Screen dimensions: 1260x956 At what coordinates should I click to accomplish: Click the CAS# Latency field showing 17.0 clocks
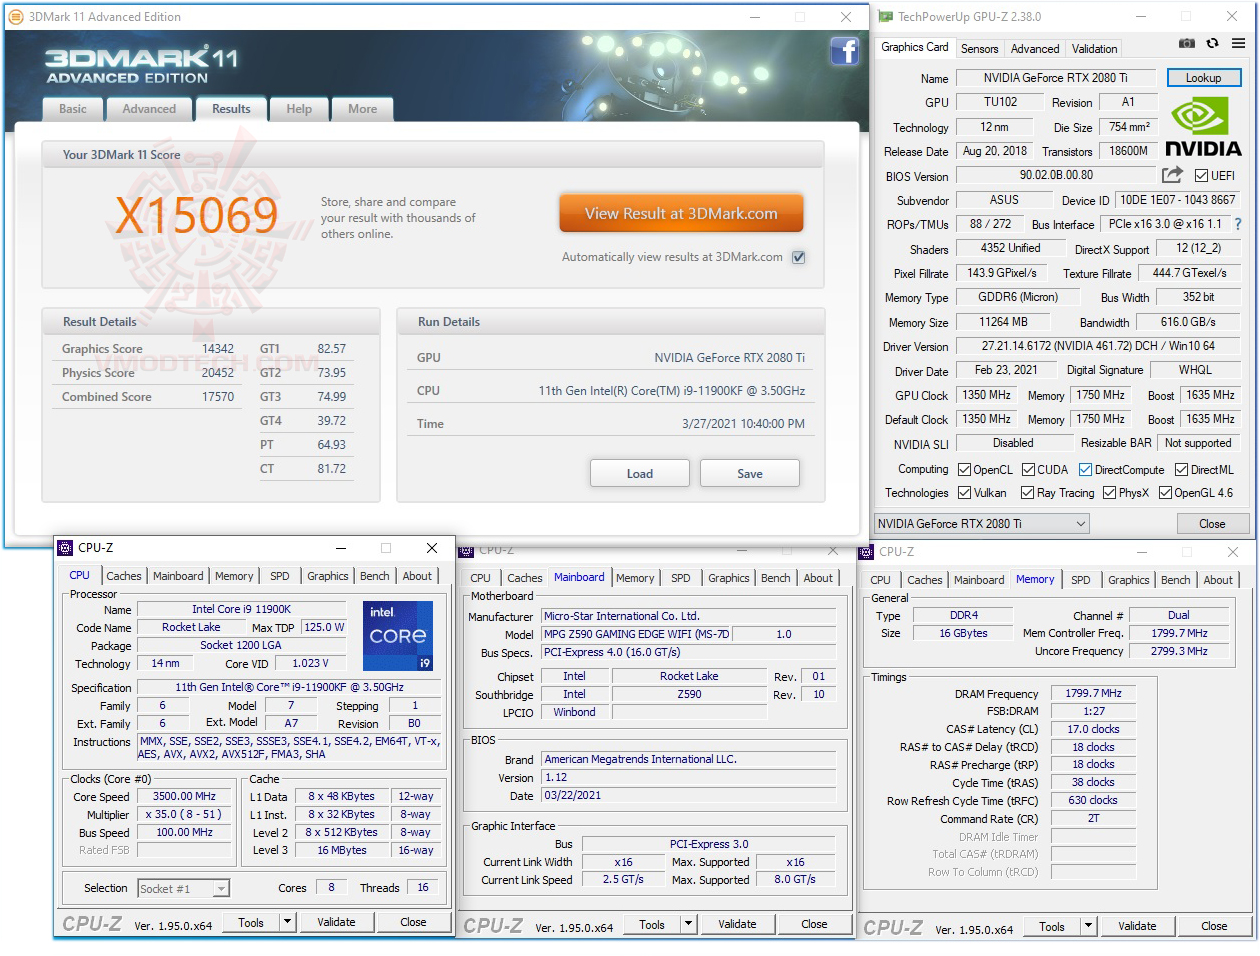[1093, 729]
